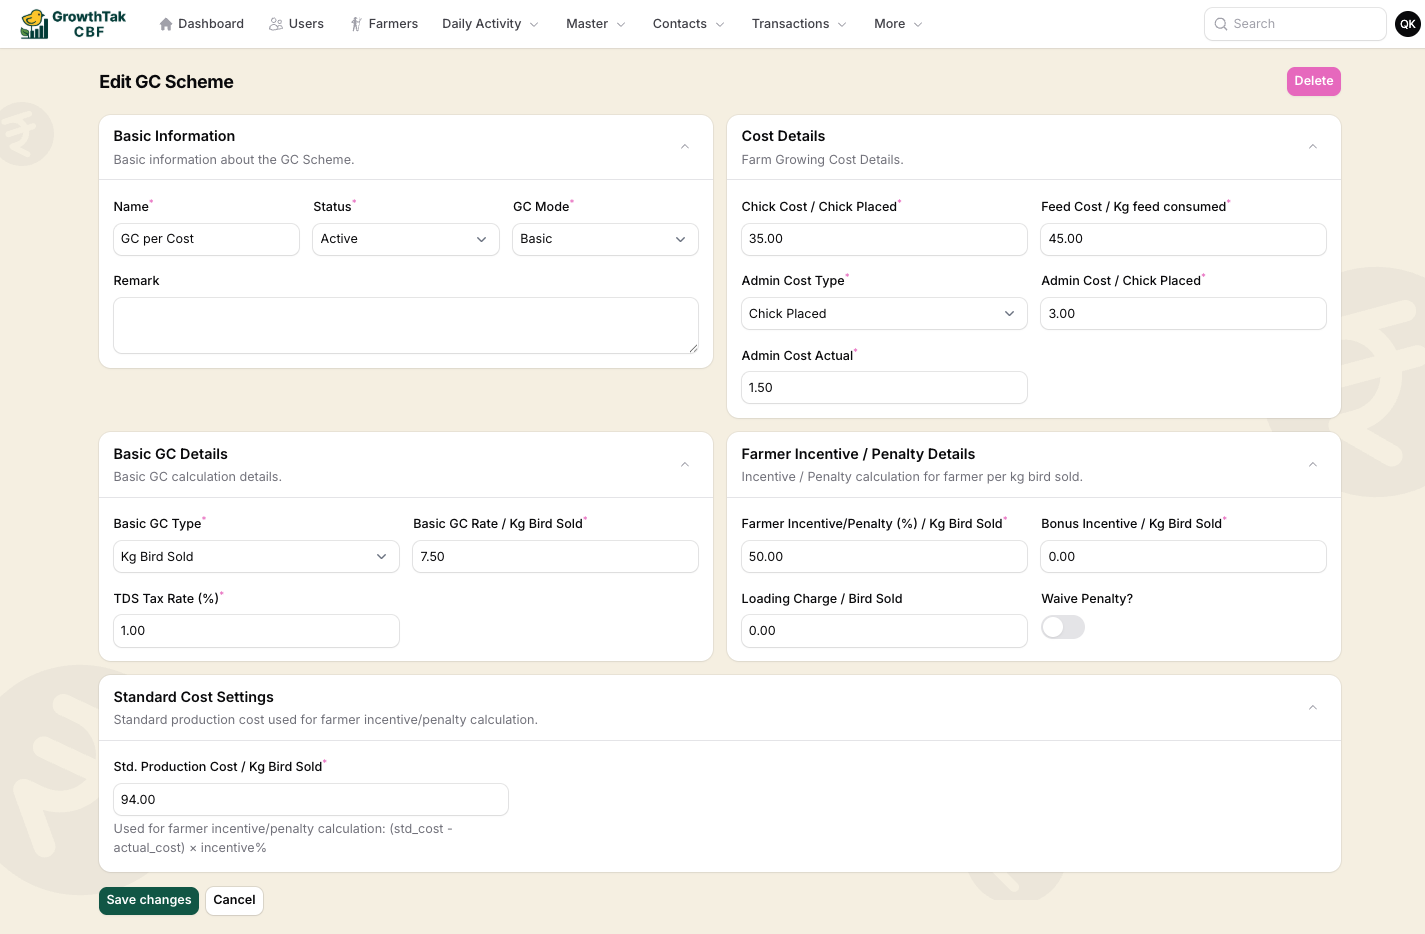Collapse the Basic GC Details section
Image resolution: width=1425 pixels, height=934 pixels.
(x=685, y=465)
